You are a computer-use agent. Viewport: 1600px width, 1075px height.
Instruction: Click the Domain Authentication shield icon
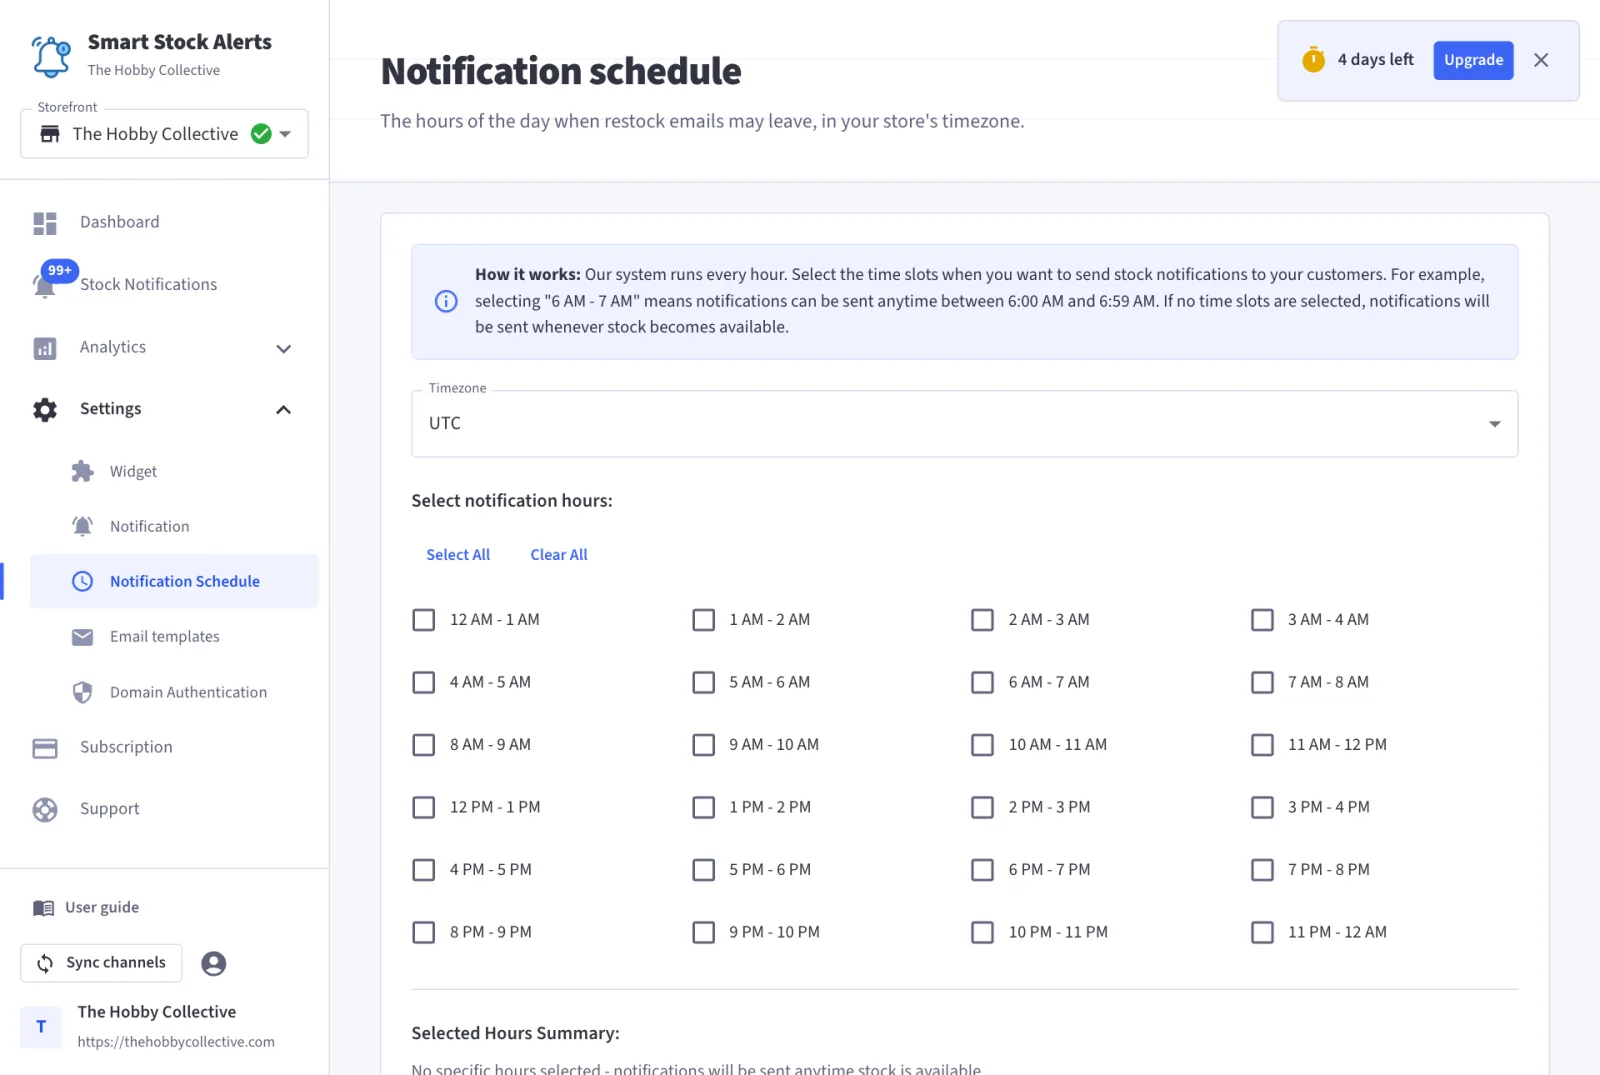(83, 692)
